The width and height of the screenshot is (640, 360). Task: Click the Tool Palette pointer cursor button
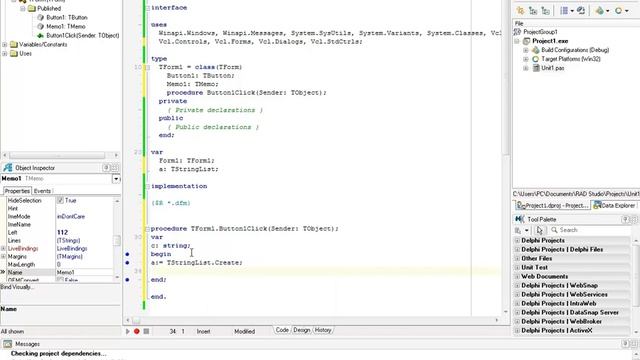coord(540,230)
